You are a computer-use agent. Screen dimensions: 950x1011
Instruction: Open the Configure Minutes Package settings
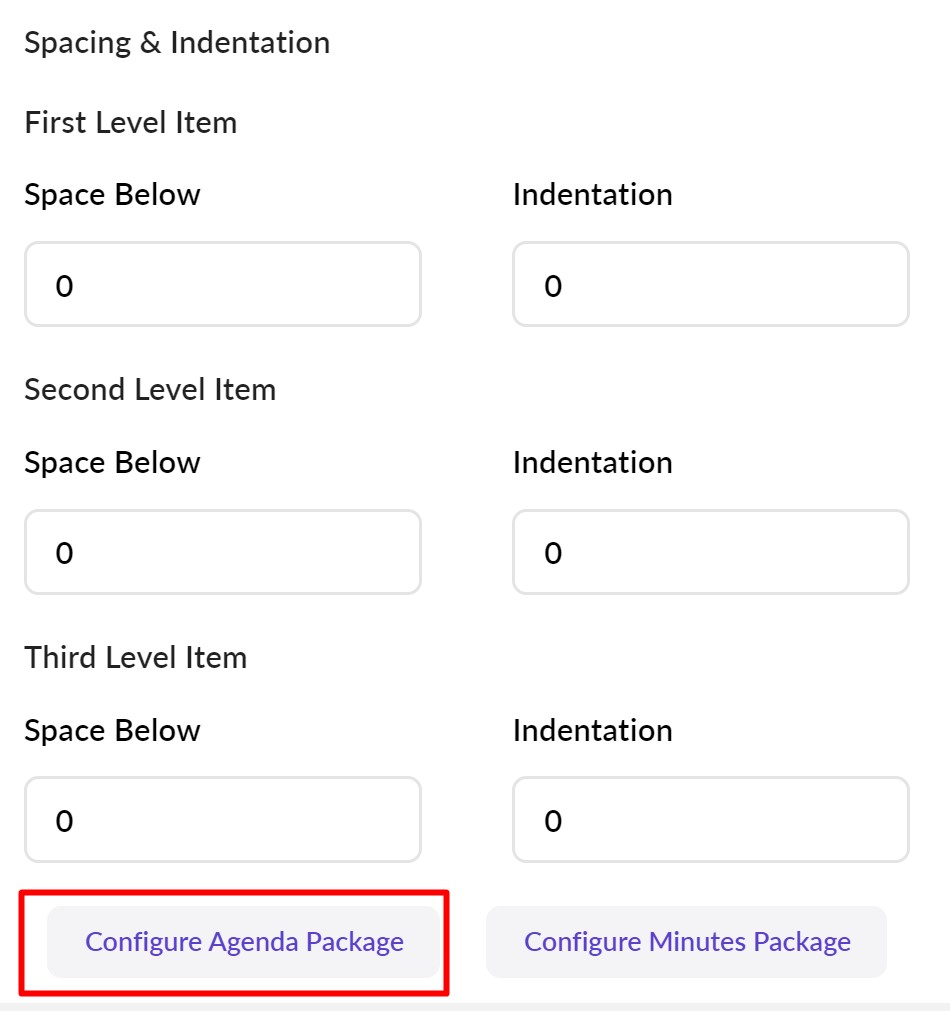(687, 941)
